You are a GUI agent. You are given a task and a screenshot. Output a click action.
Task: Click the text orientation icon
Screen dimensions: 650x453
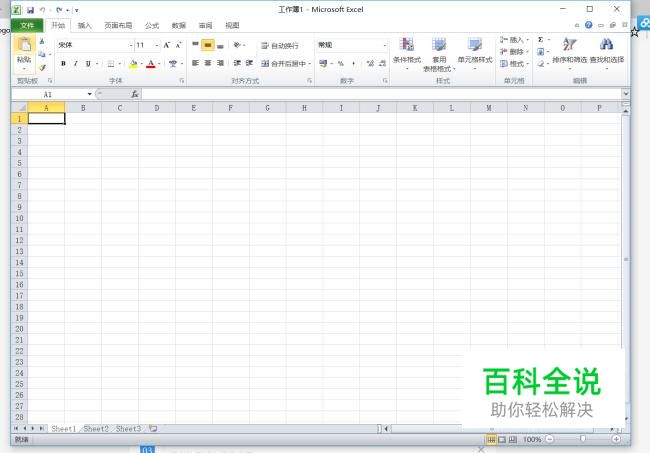coord(237,44)
